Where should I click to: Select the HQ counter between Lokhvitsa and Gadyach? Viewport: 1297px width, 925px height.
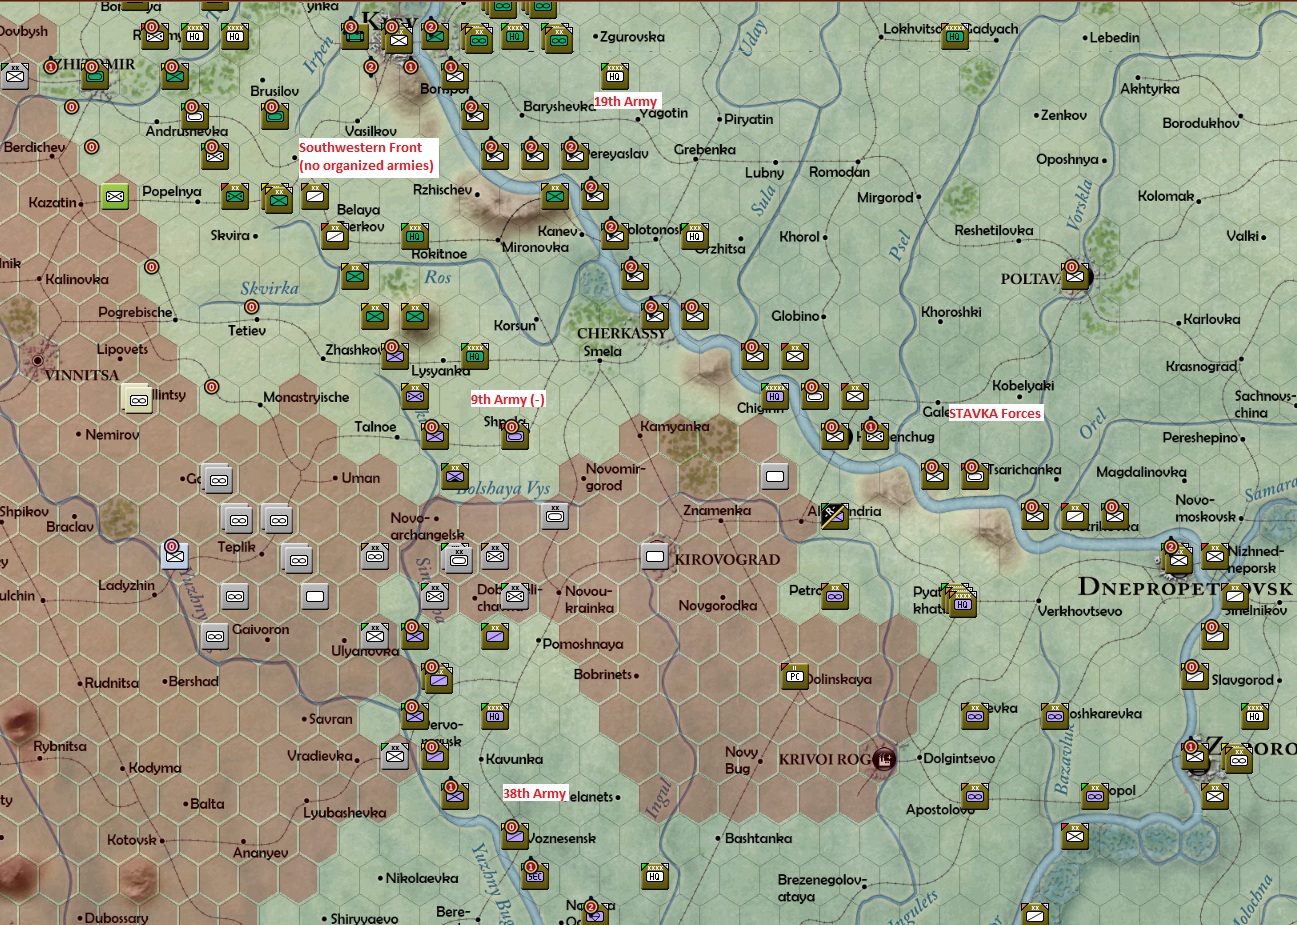[955, 36]
